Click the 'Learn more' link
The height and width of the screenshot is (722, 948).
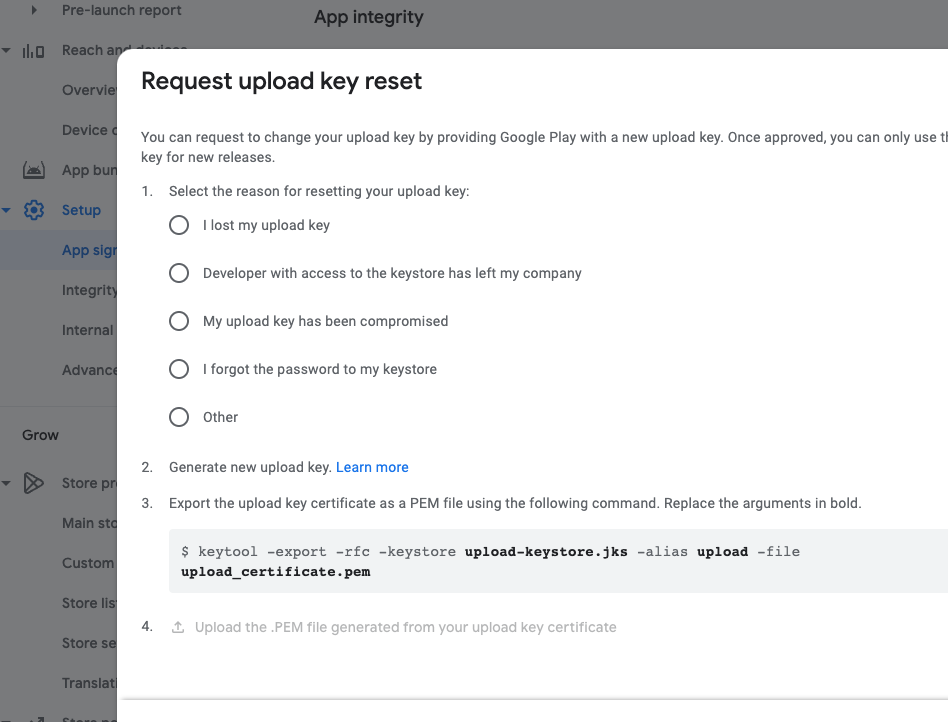point(372,466)
